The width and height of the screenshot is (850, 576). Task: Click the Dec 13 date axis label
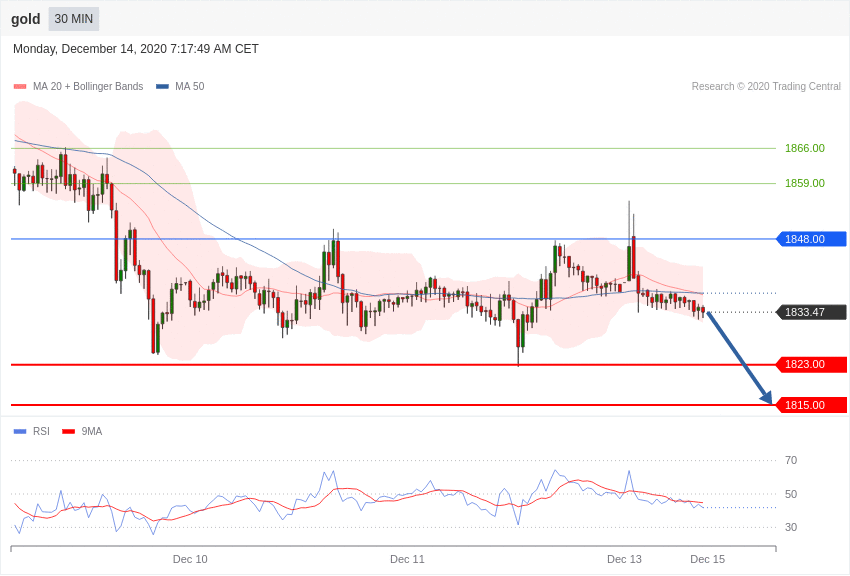[624, 559]
